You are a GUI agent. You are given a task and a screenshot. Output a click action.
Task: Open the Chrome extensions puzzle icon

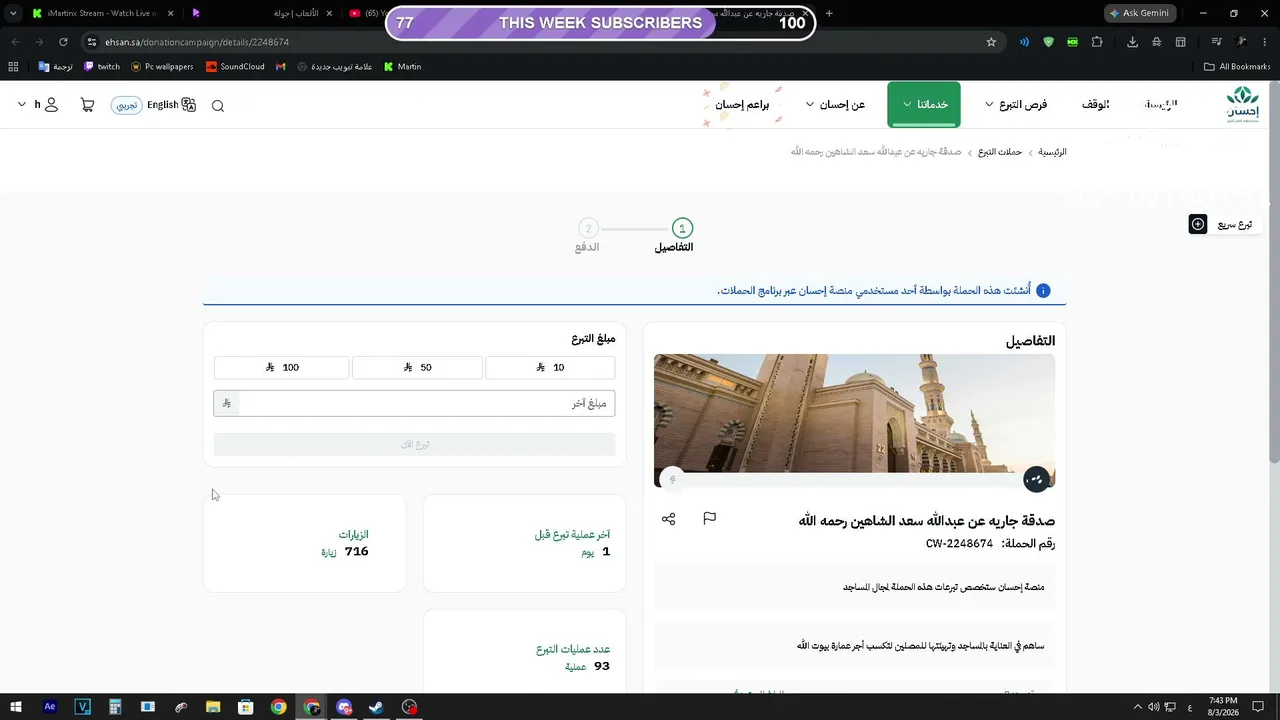pyautogui.click(x=1097, y=42)
